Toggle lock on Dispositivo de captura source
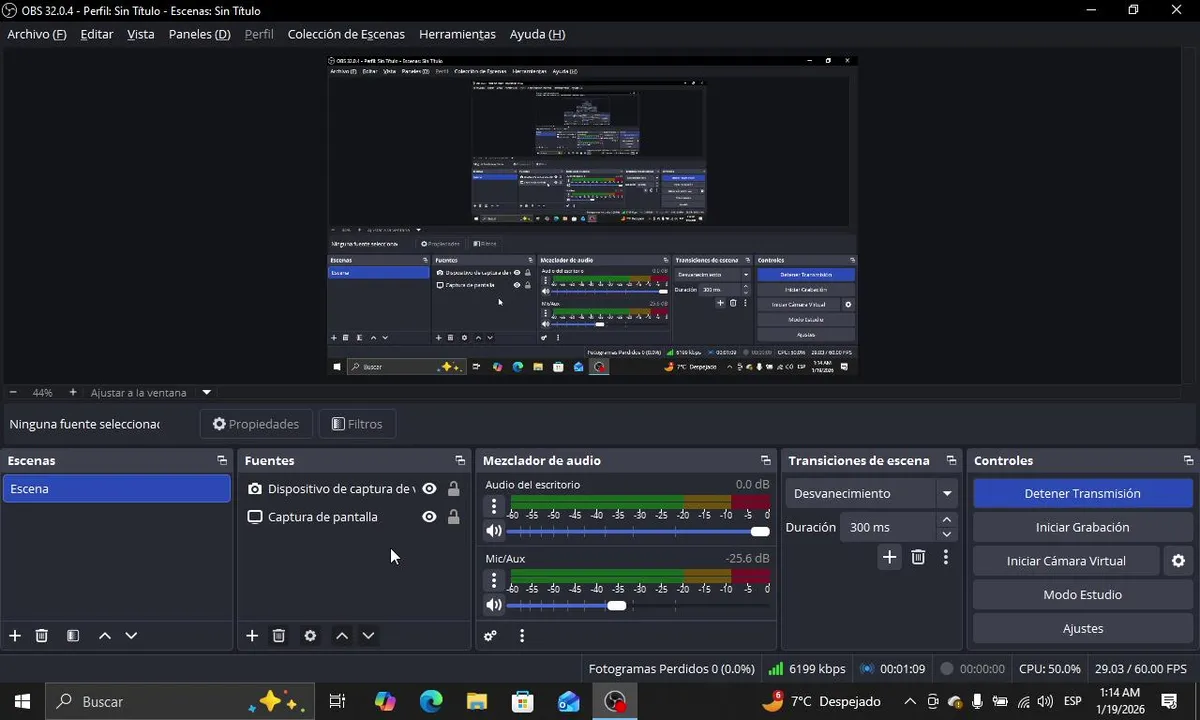The image size is (1200, 720). coord(454,489)
